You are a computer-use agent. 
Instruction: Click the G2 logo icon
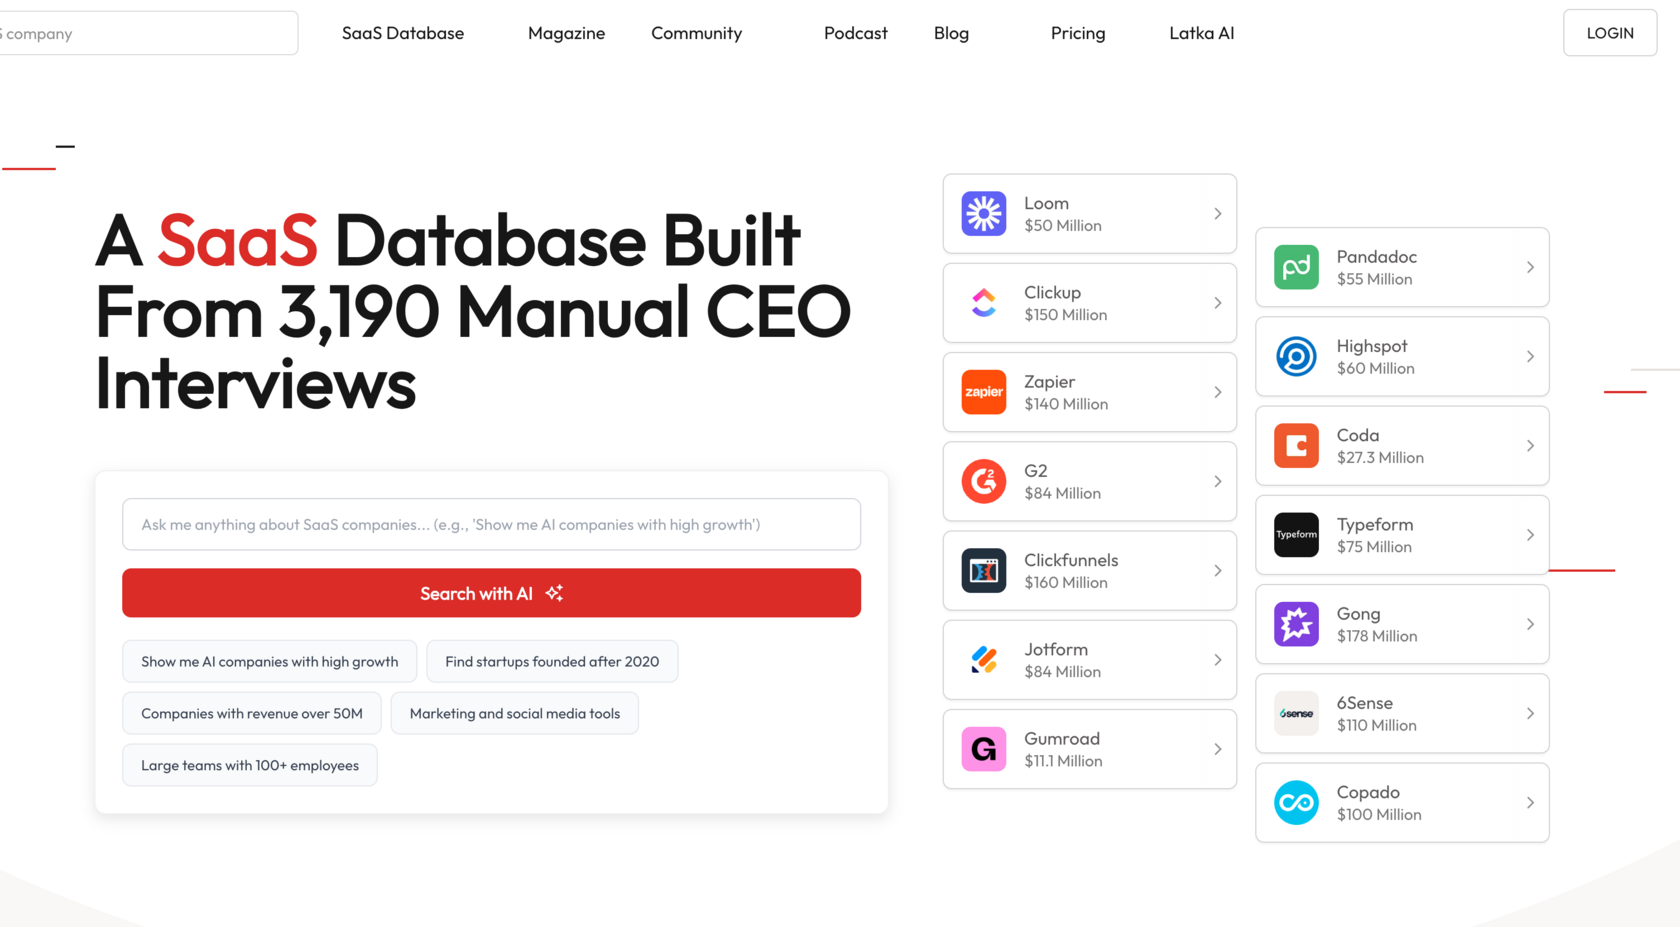click(984, 481)
